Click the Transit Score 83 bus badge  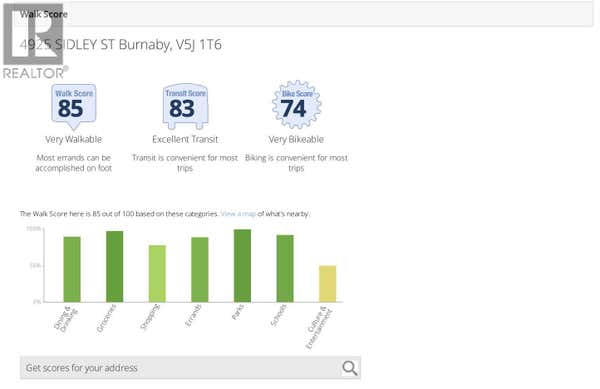click(186, 107)
